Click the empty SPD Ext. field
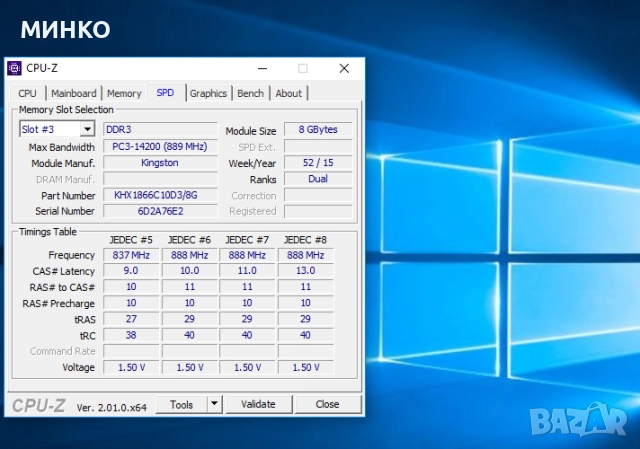 pos(318,146)
